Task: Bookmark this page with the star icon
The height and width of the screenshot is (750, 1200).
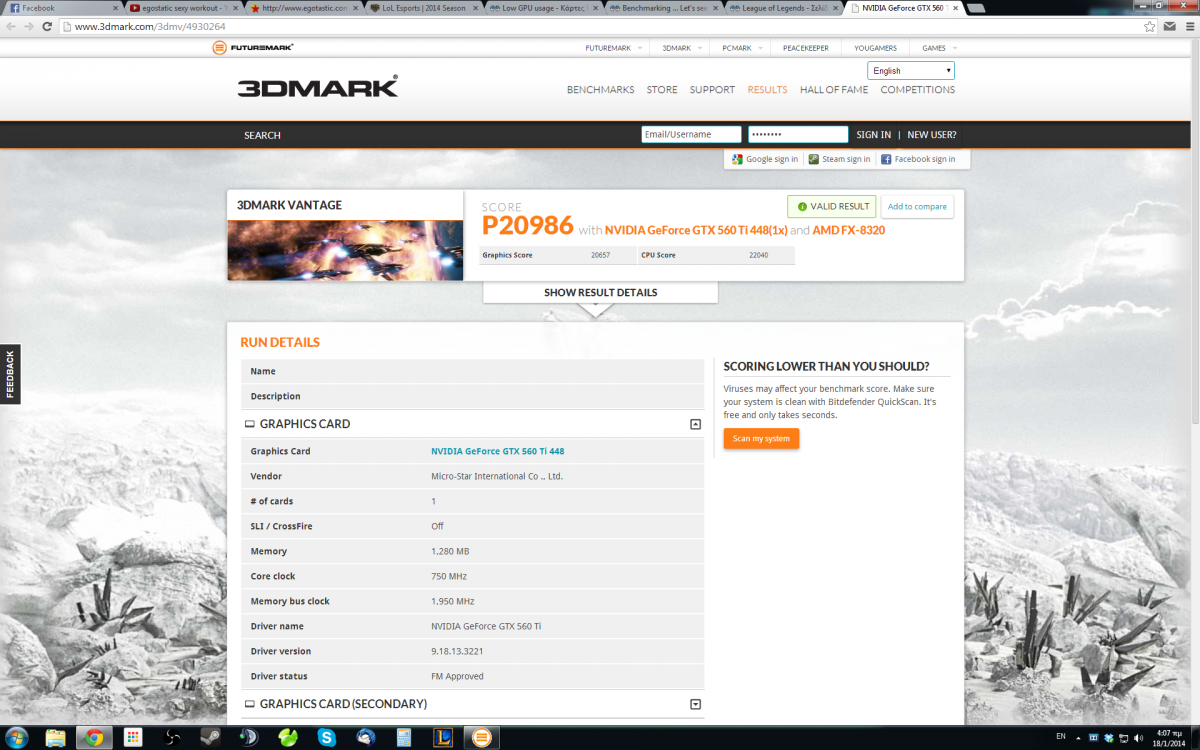Action: [1151, 27]
